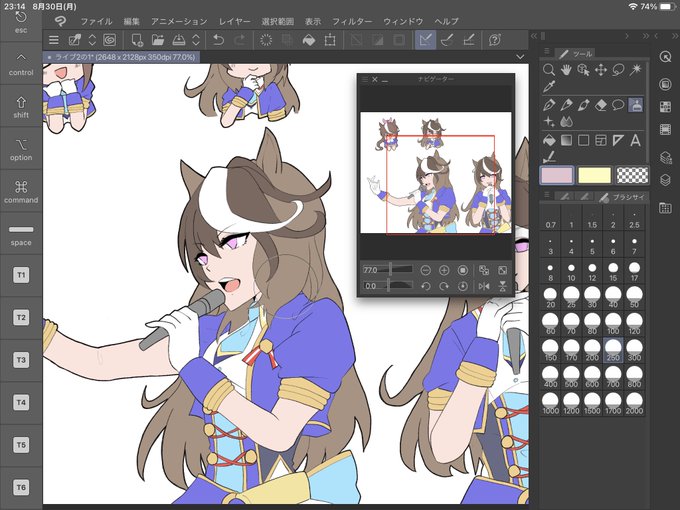
Task: Select the Figure rectangle tool
Action: pyautogui.click(x=583, y=141)
